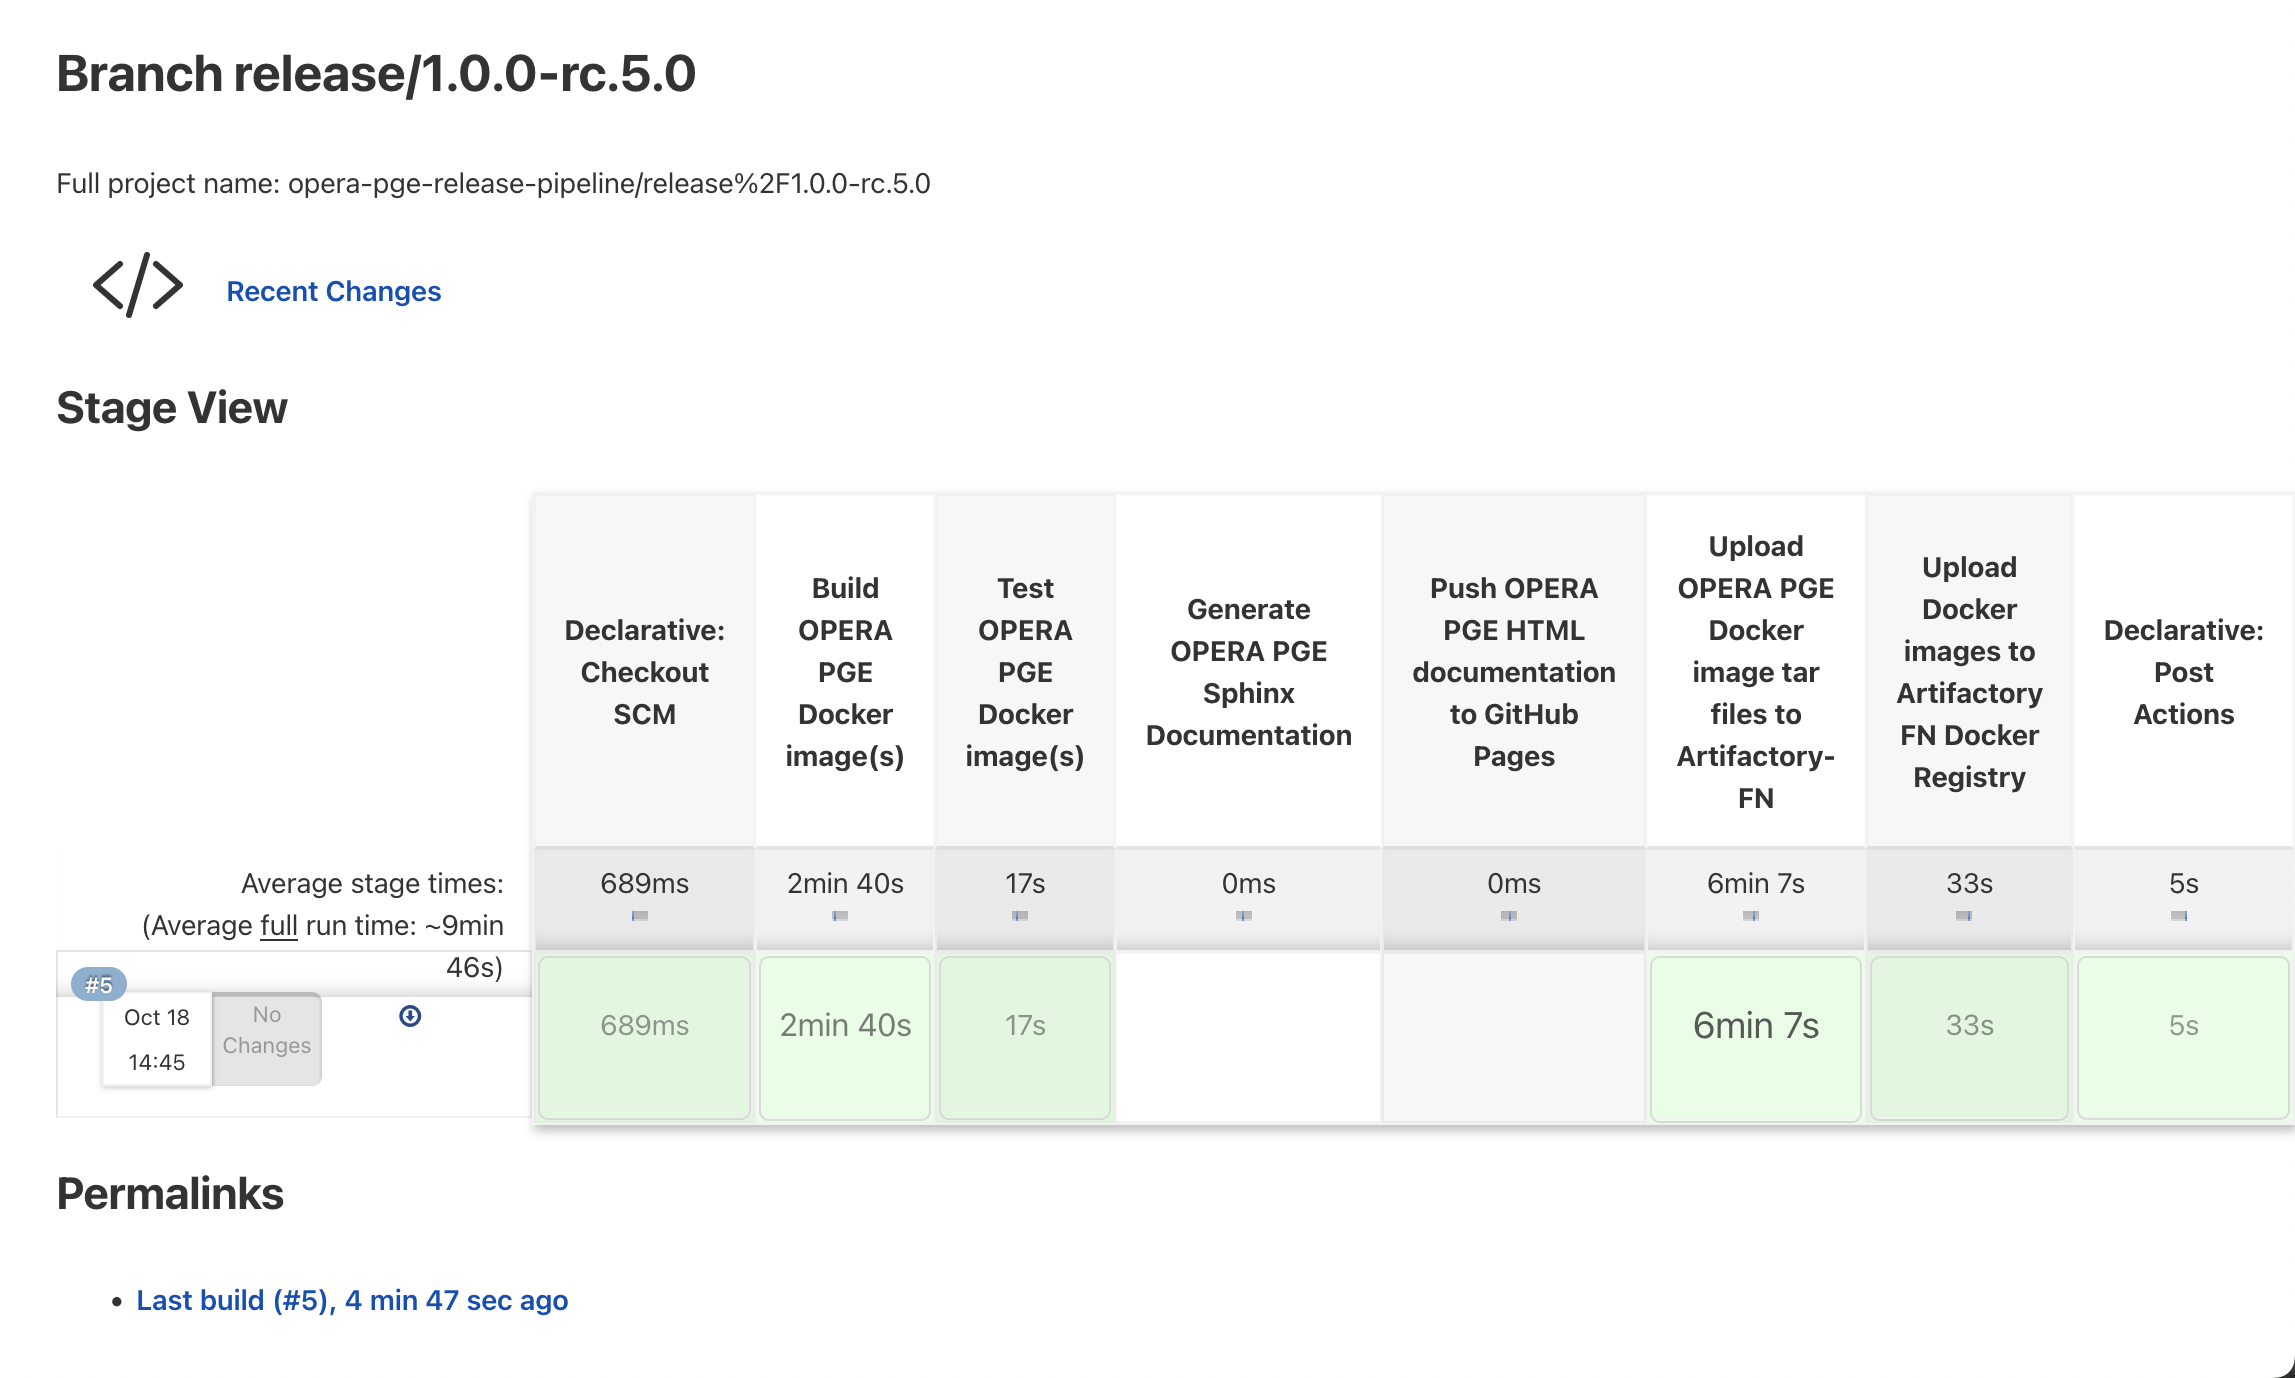This screenshot has width=2295, height=1378.
Task: Select the #5 build number badge
Action: pyautogui.click(x=99, y=984)
